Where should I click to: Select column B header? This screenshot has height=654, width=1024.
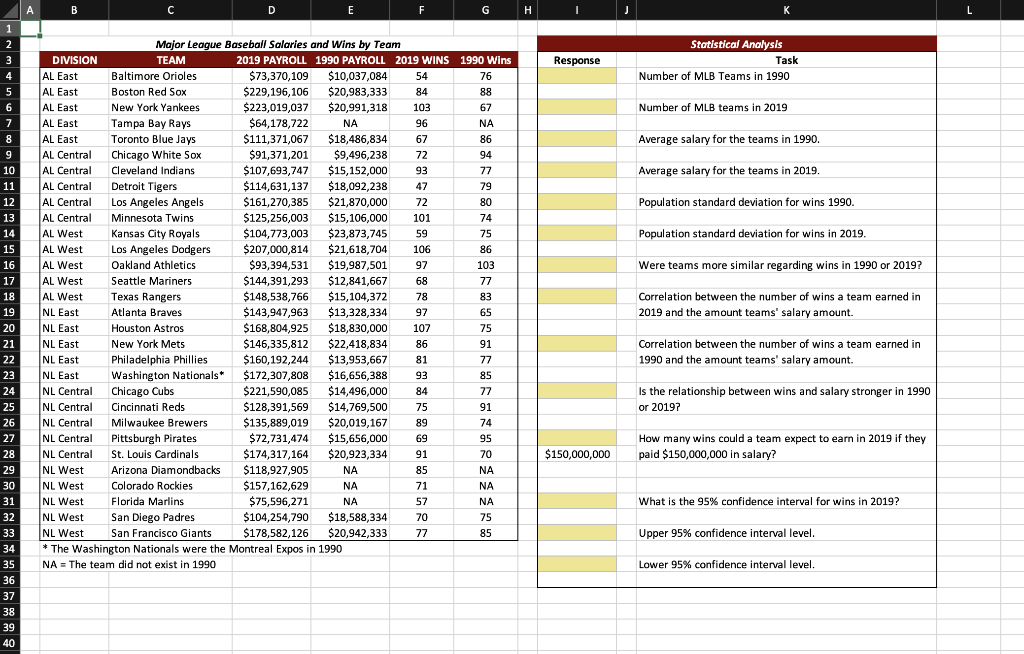point(74,10)
